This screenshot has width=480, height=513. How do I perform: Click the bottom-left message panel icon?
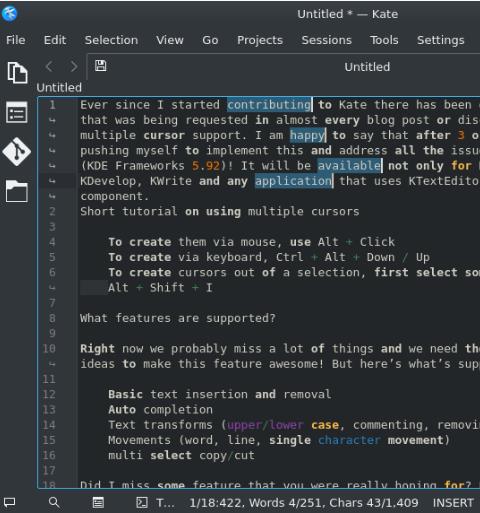9,502
